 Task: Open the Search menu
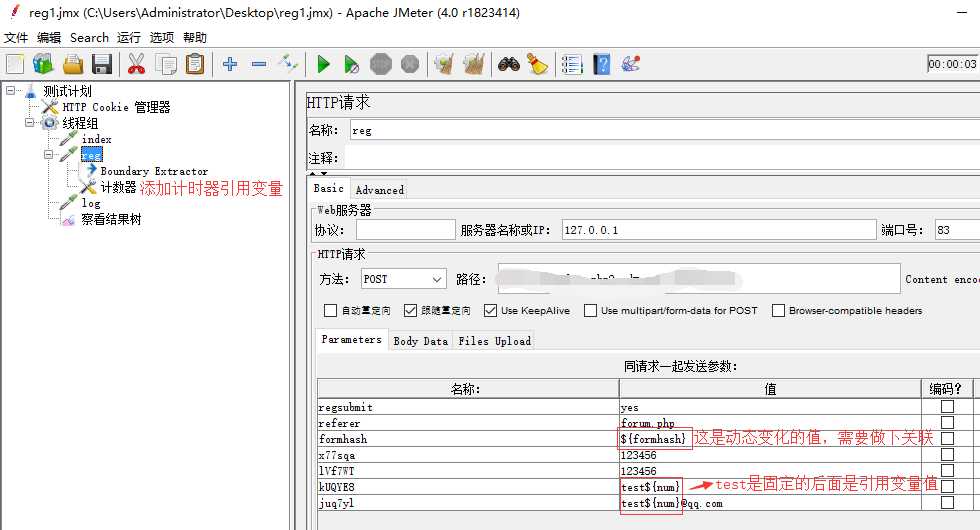coord(89,38)
